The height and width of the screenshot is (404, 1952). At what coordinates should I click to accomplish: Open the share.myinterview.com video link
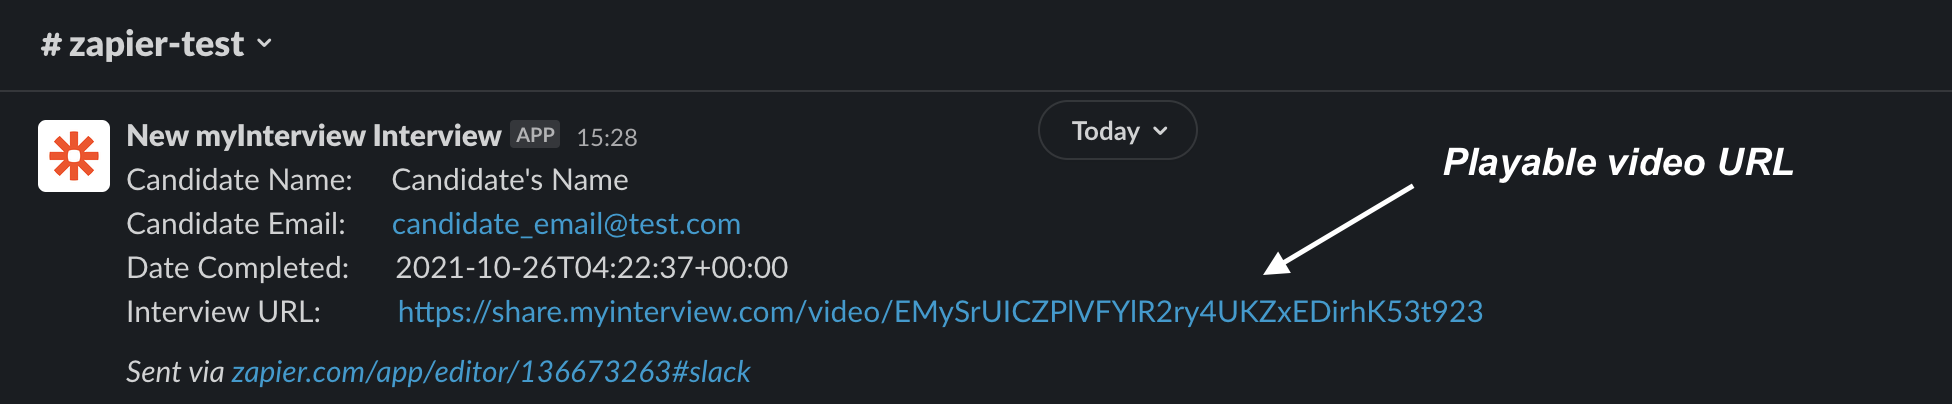click(940, 312)
